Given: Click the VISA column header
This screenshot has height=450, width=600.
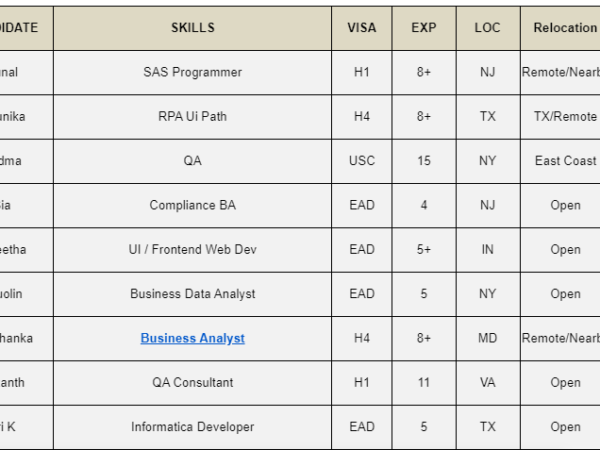Looking at the screenshot, I should click(x=362, y=28).
